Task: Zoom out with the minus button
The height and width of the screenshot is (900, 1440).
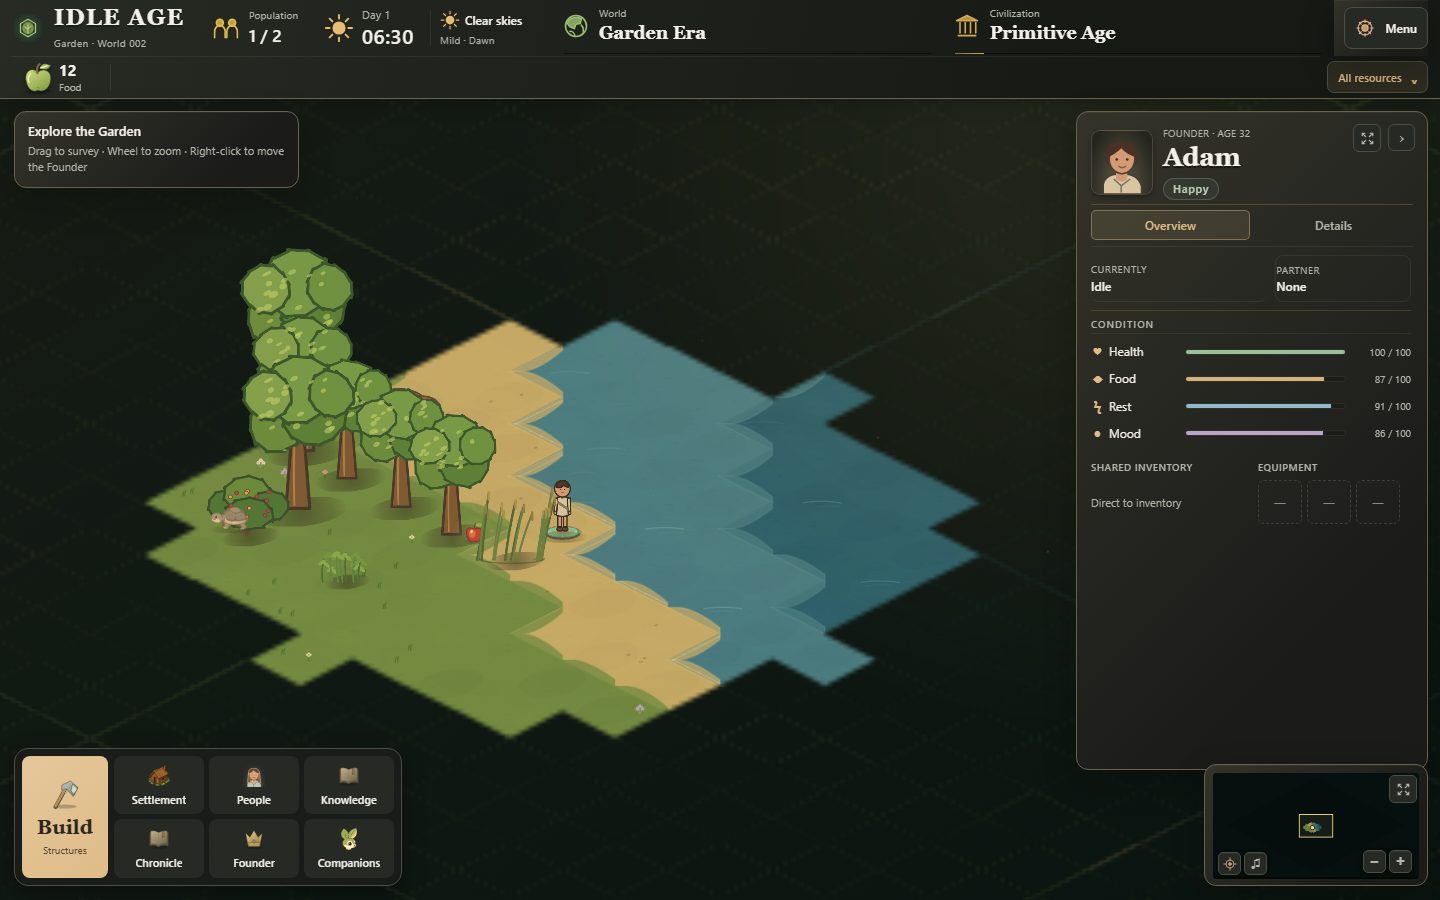Action: coord(1374,861)
